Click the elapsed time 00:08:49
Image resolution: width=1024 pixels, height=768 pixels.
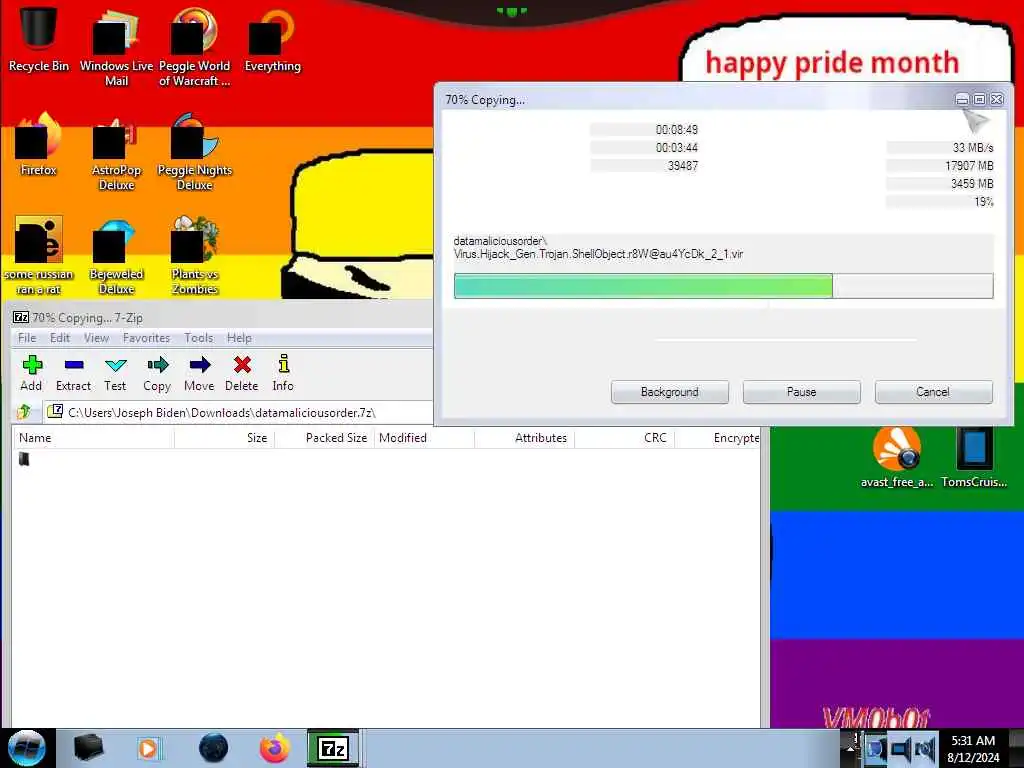tap(677, 129)
